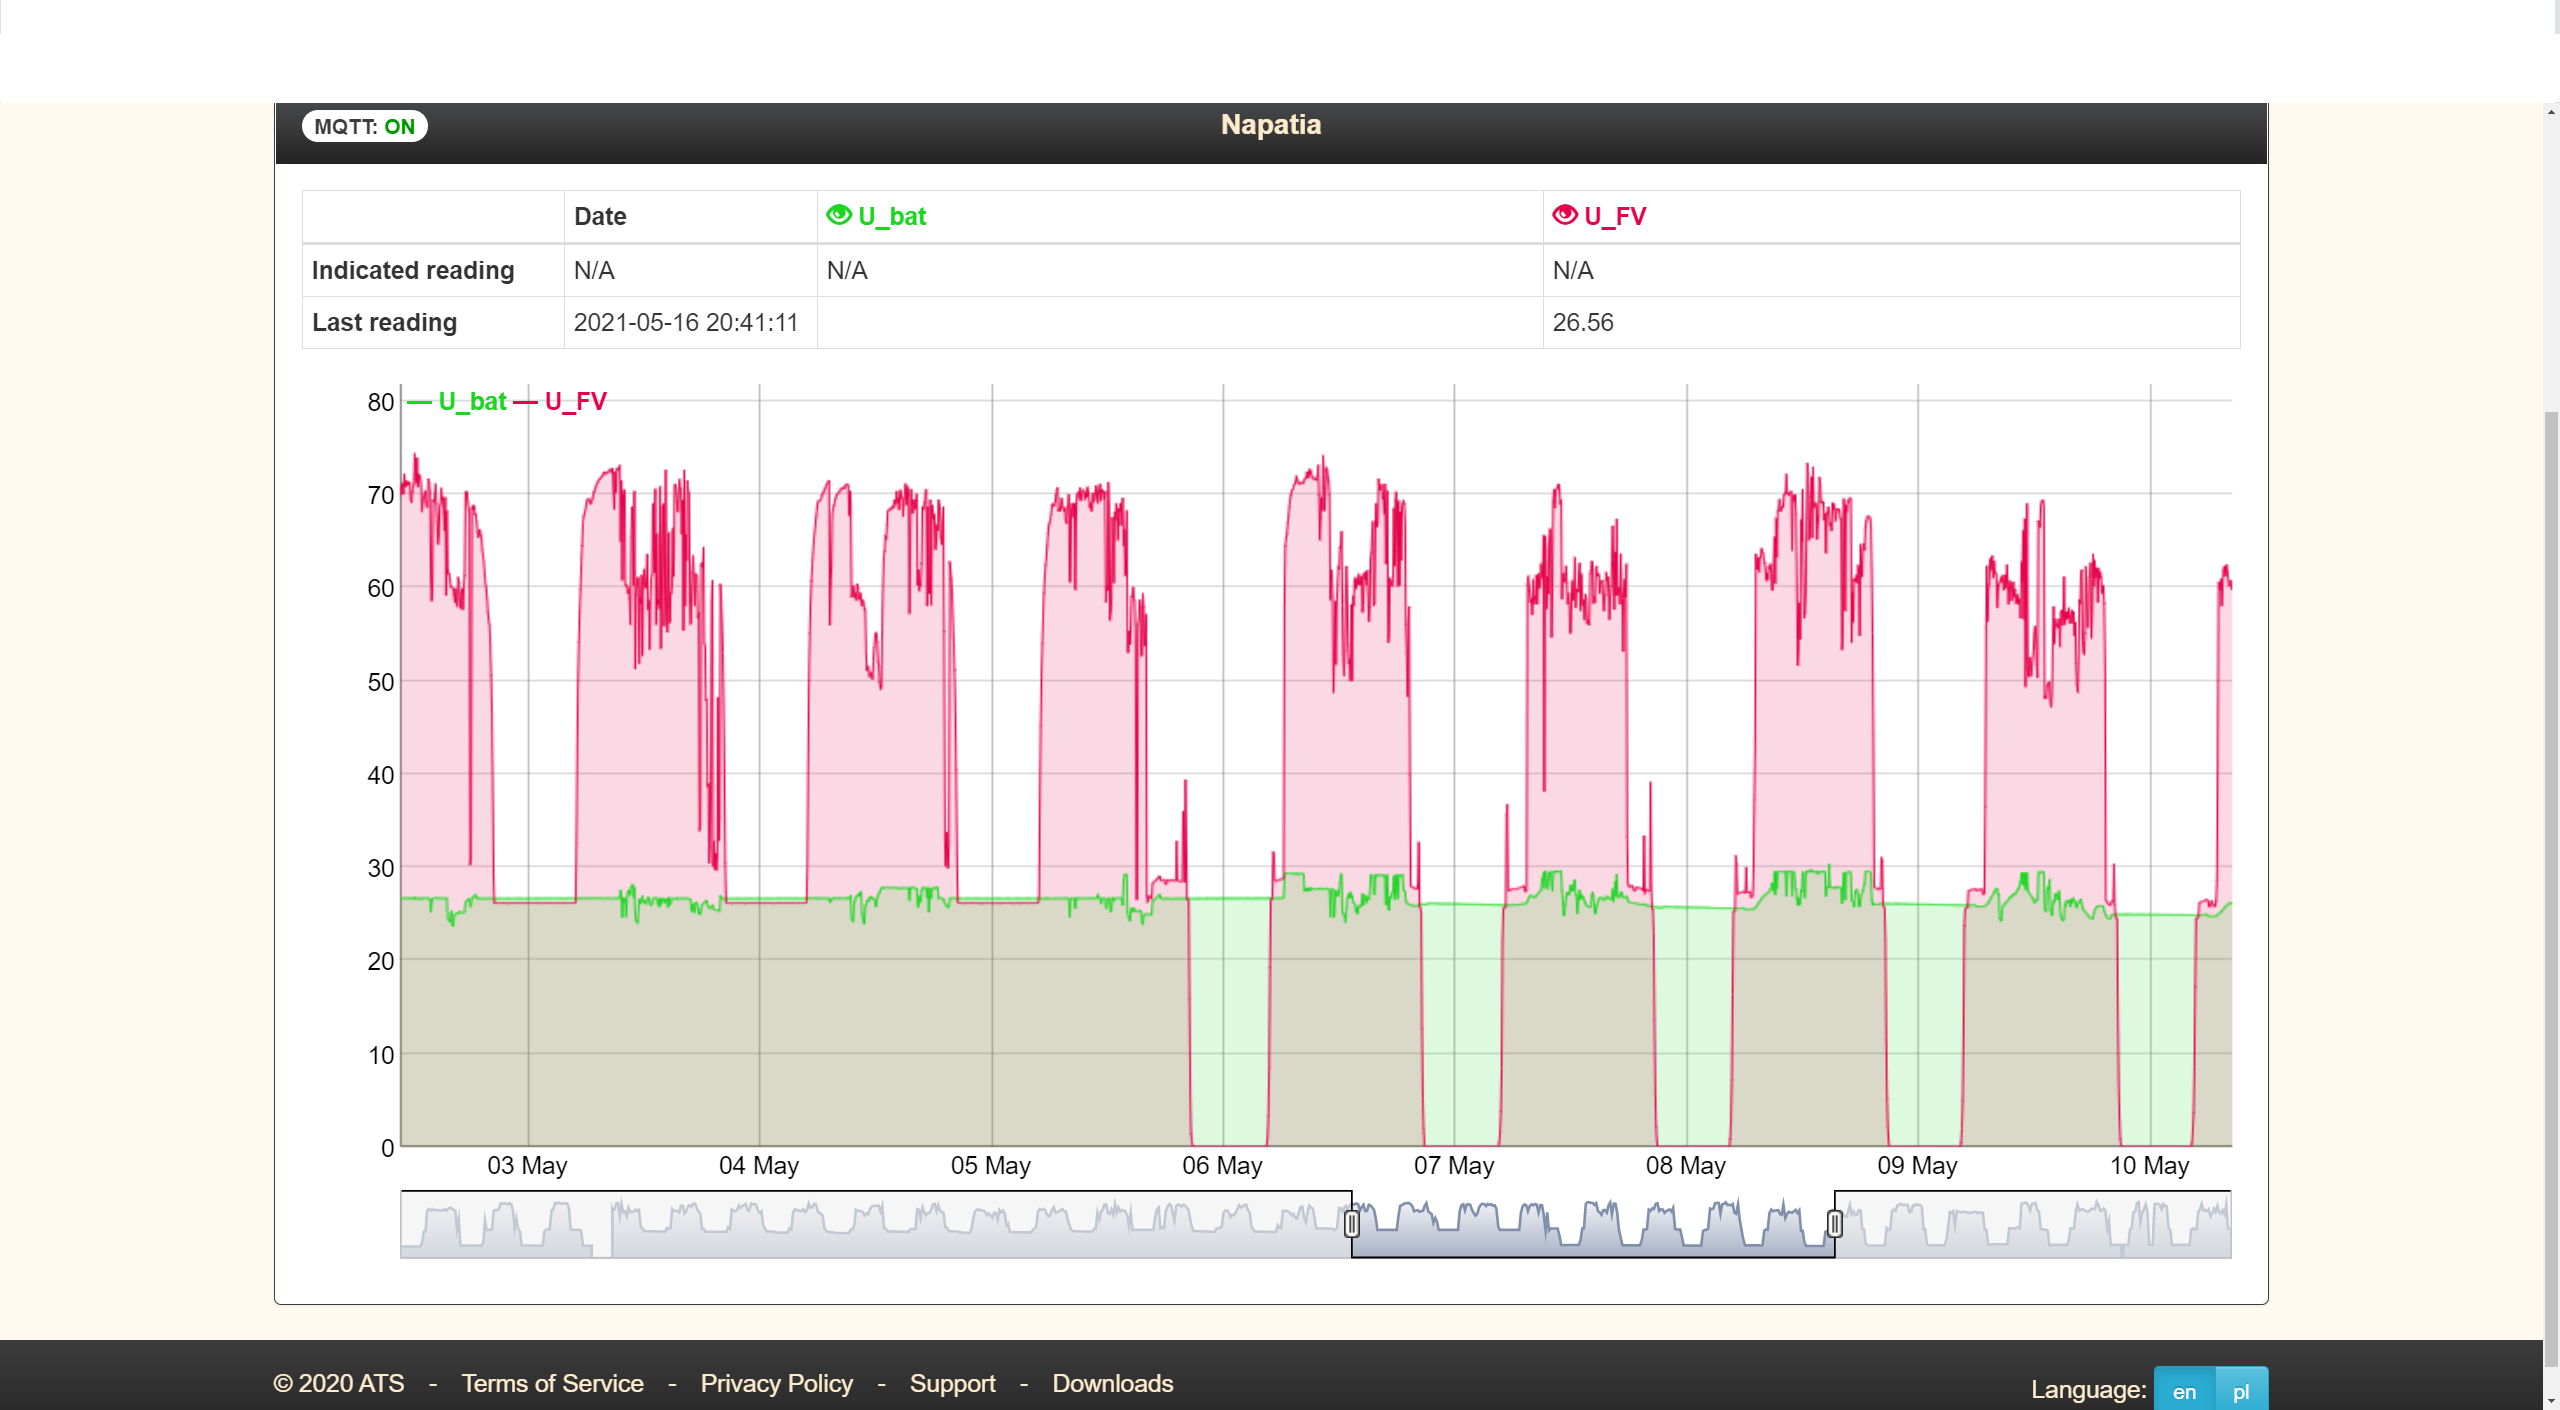Switch language to Polish (pl)
This screenshot has width=2560, height=1410.
[2241, 1391]
